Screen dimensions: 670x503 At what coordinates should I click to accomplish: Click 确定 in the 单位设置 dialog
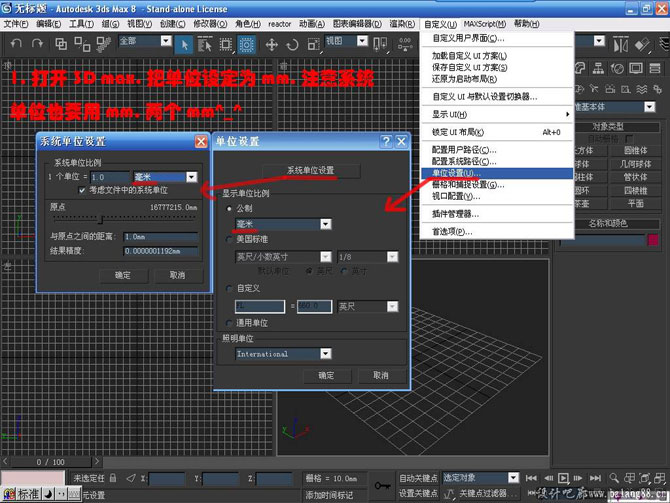326,376
